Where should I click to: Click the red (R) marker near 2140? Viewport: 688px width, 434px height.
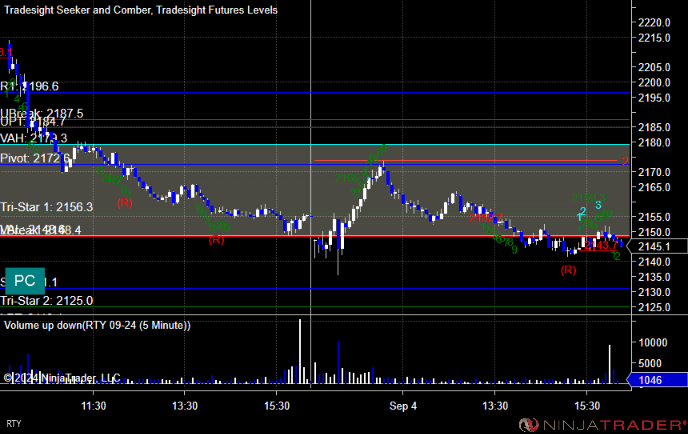click(568, 270)
